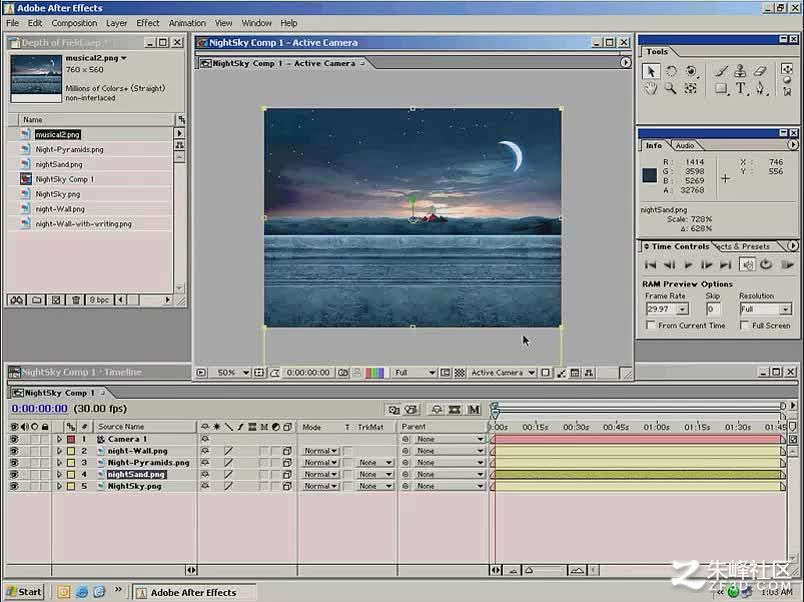The image size is (804, 602).
Task: Hide the night-Wall.png layer
Action: point(14,451)
